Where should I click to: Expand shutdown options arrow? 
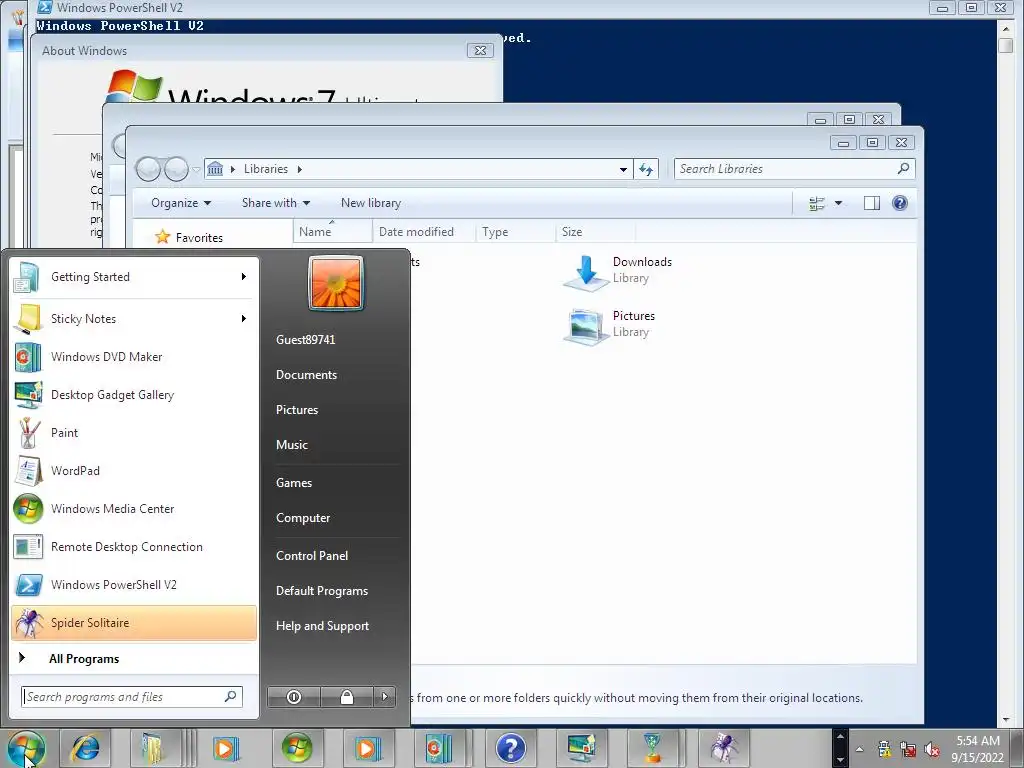pos(385,697)
